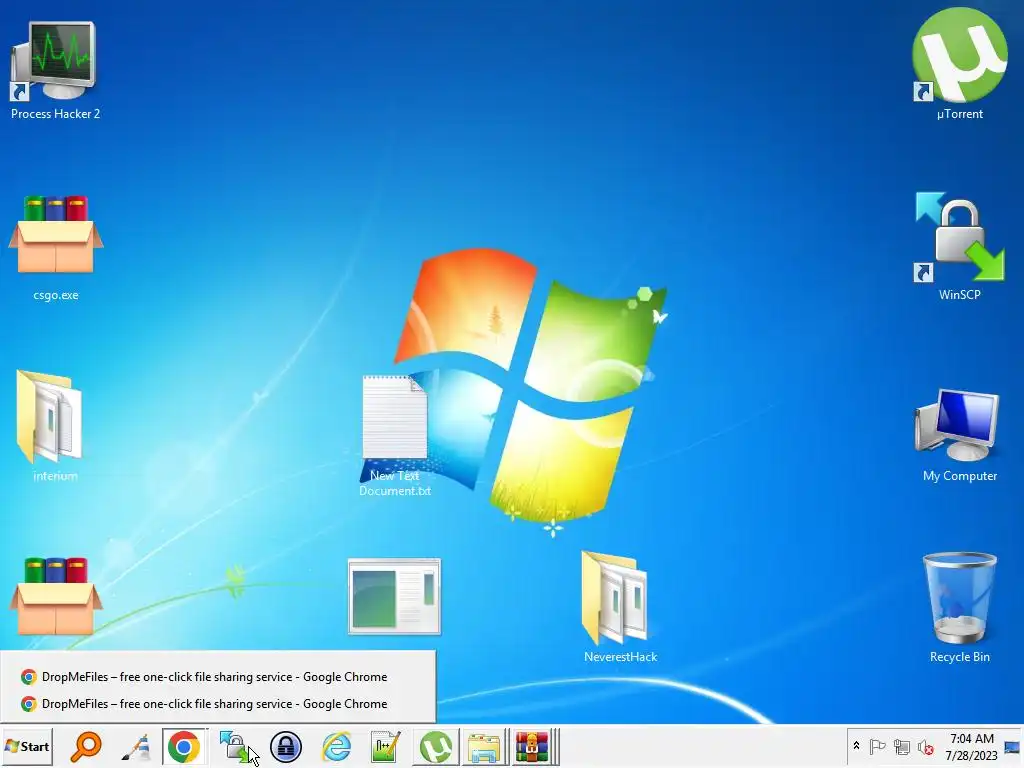Viewport: 1024px width, 768px height.
Task: Open Windows Explorer from the taskbar
Action: click(485, 746)
